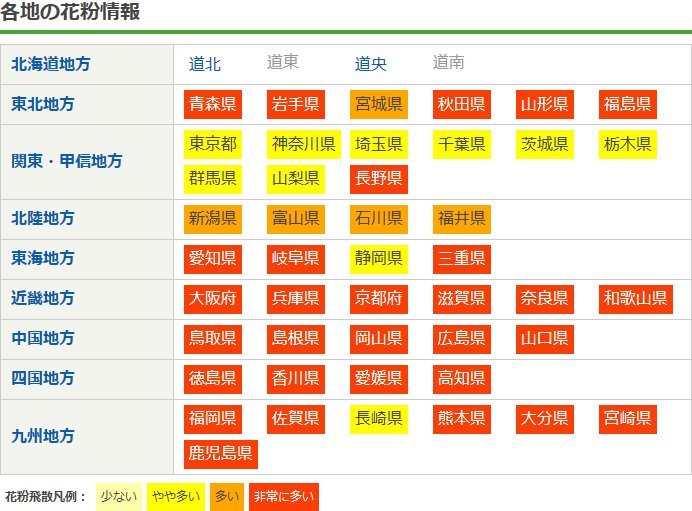Click the 非常に多い legend swatch
This screenshot has height=511, width=692.
[x=283, y=496]
